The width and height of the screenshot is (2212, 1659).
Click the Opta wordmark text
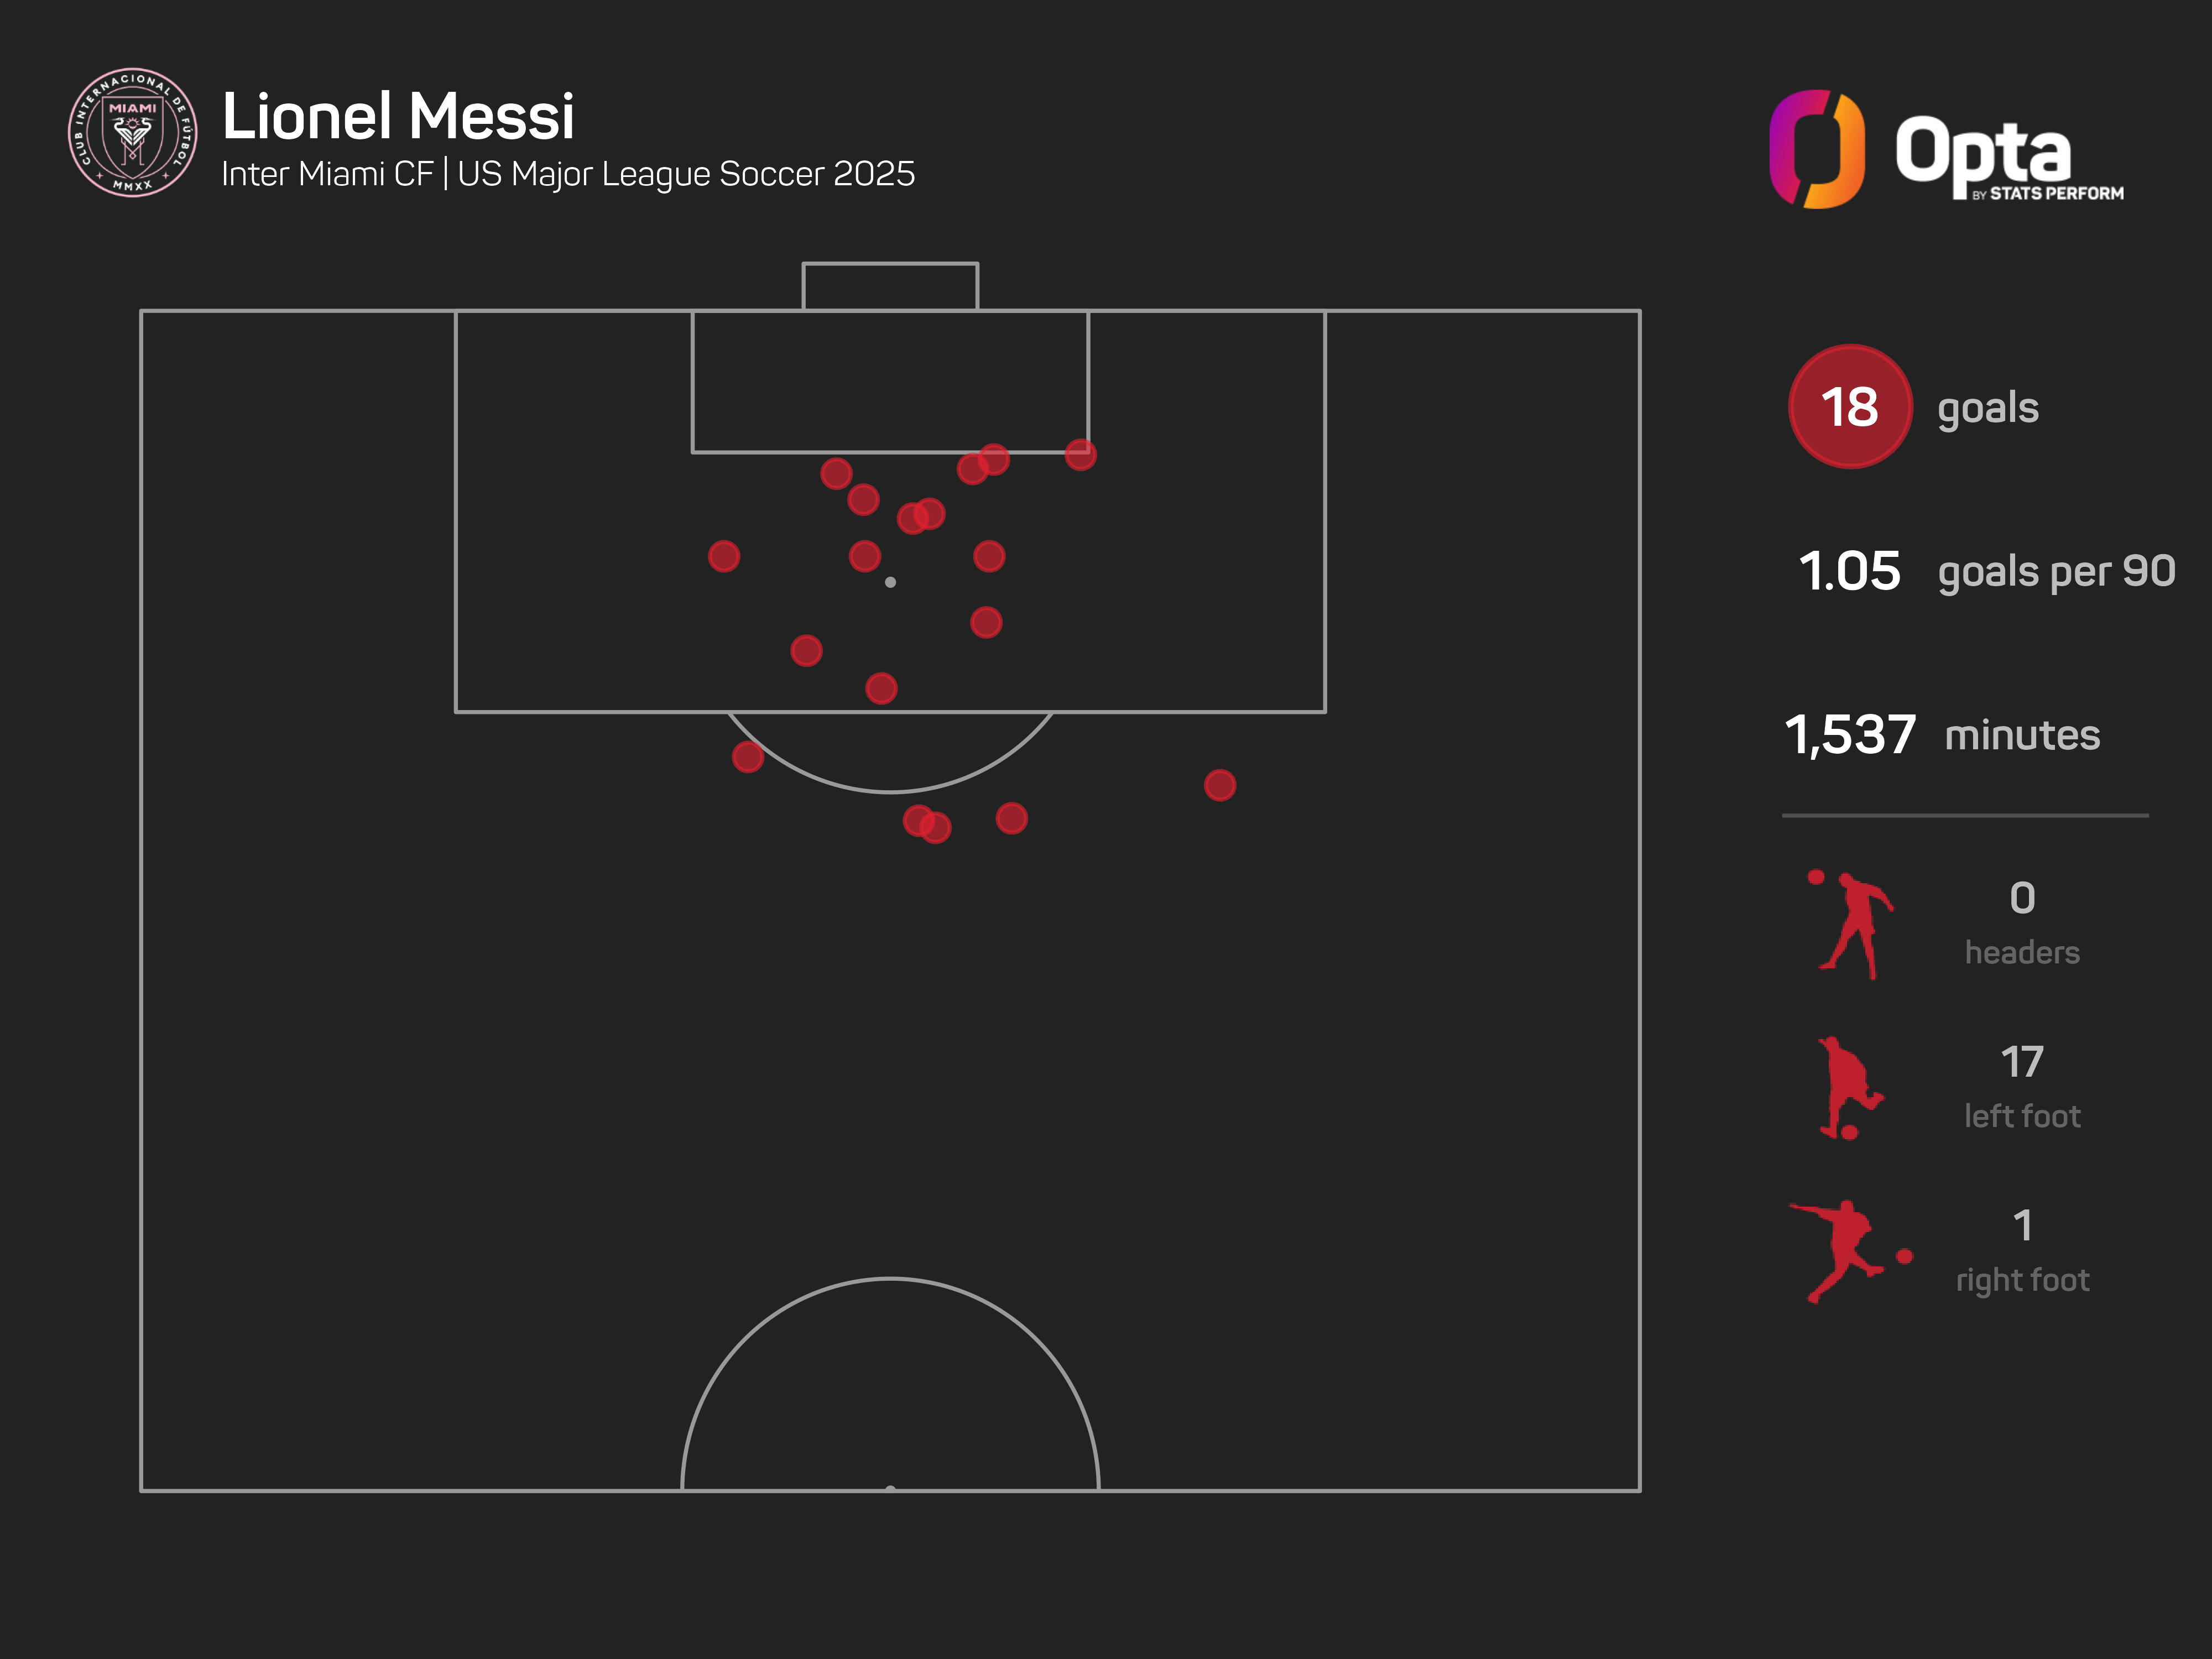click(x=1982, y=150)
